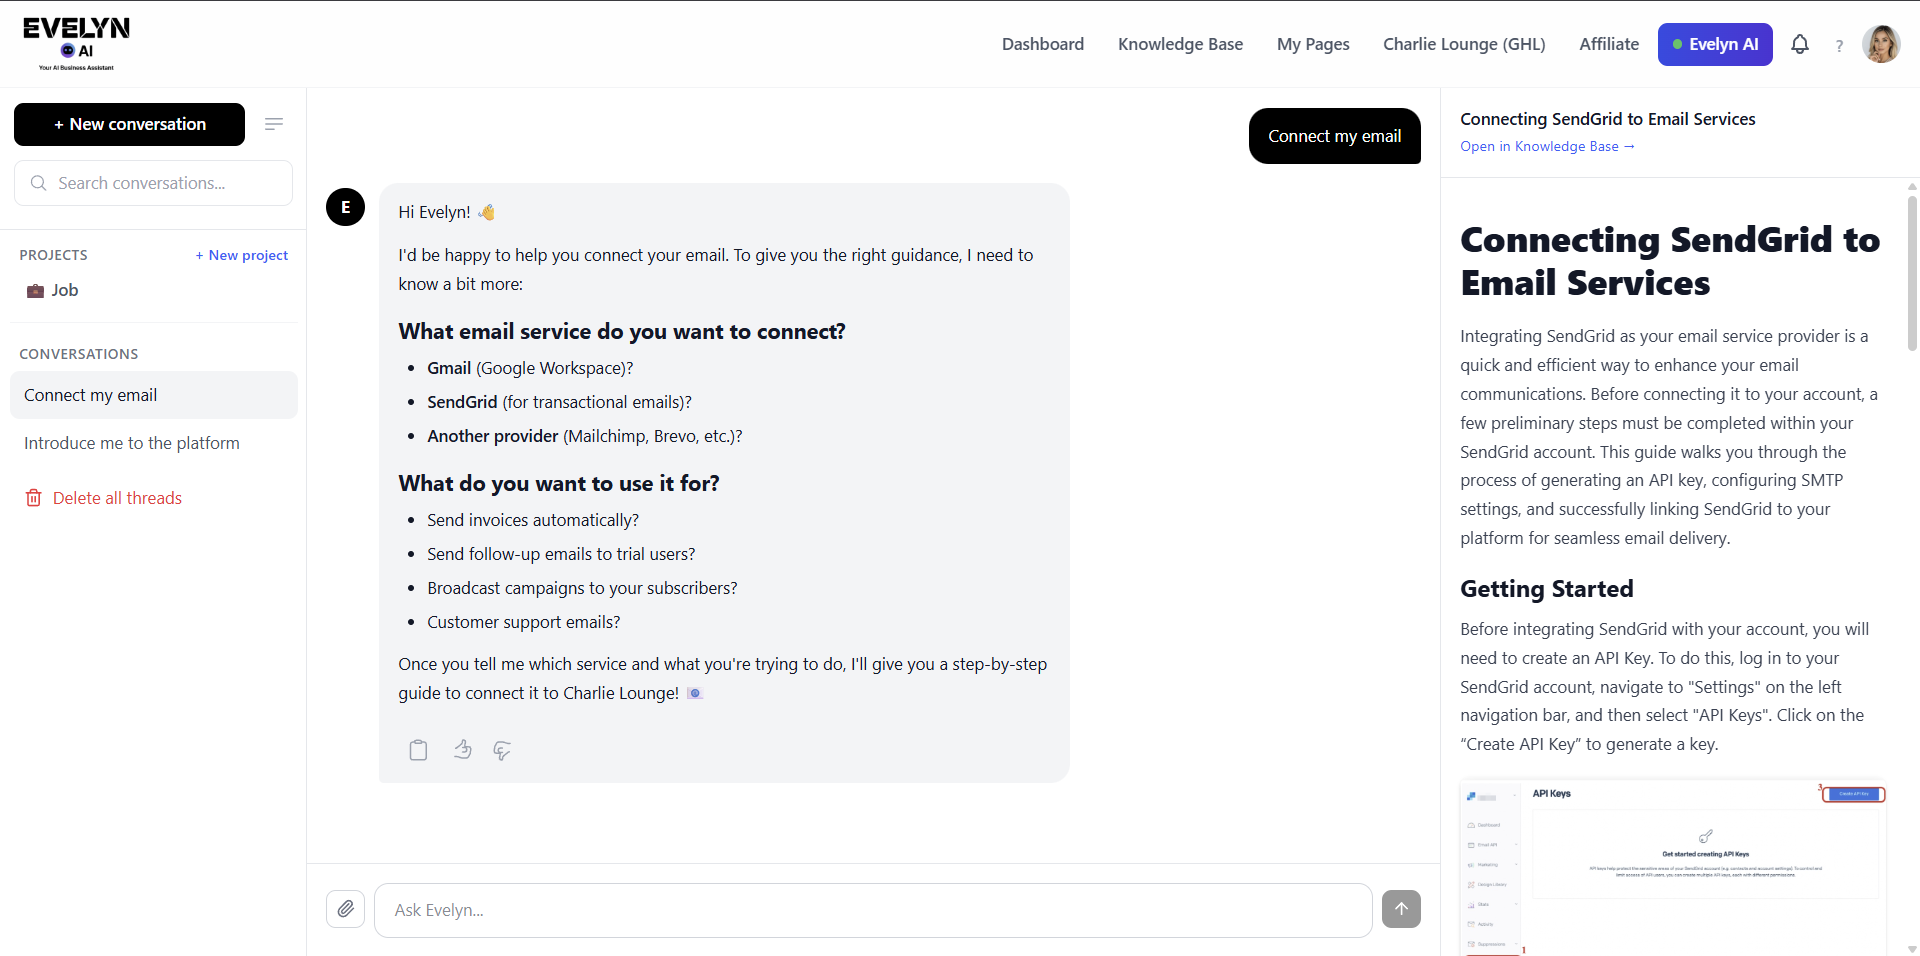Open the notifications bell
1920x956 pixels.
[1800, 44]
